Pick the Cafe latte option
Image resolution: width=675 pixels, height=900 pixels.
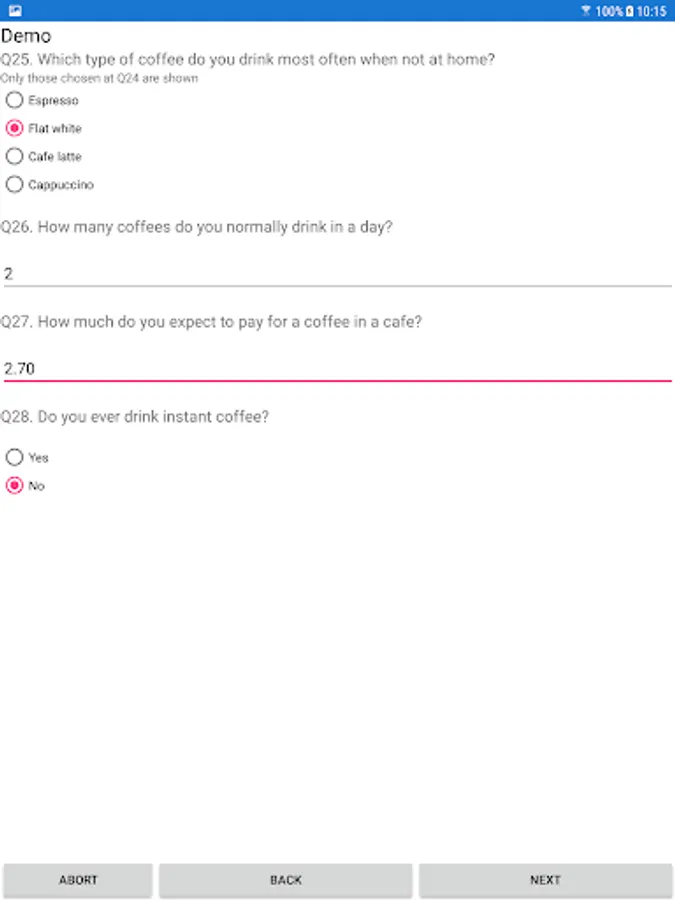15,156
